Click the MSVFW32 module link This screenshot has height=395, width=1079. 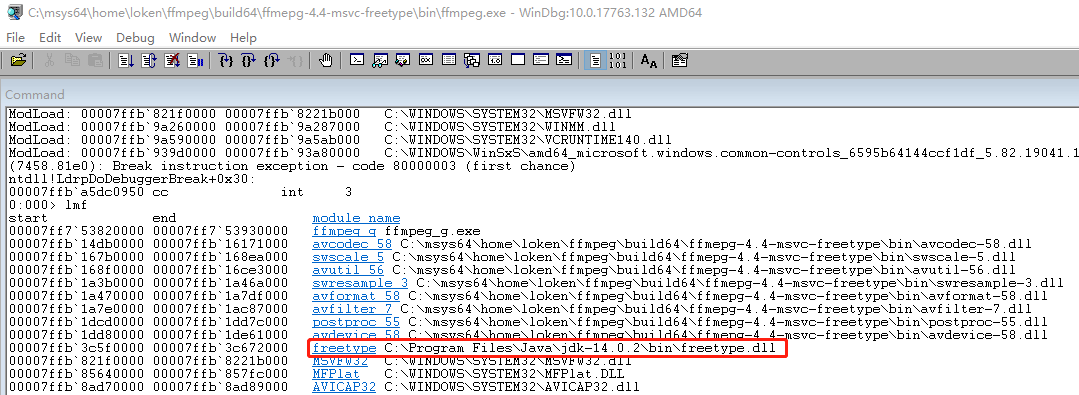pyautogui.click(x=340, y=361)
